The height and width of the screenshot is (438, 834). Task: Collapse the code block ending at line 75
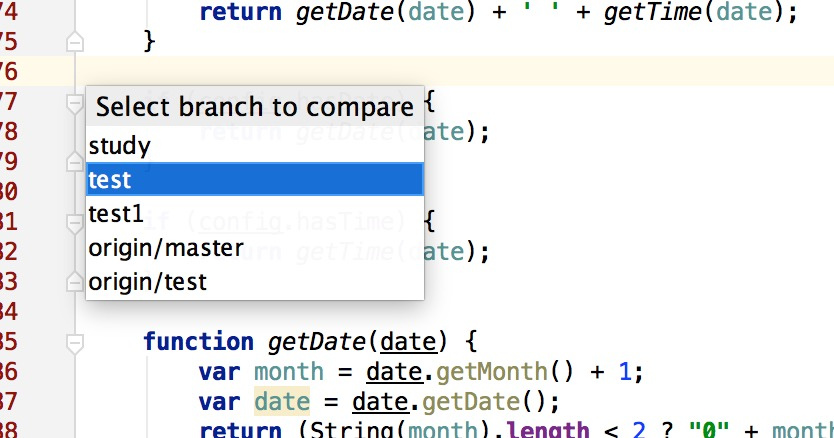coord(75,42)
